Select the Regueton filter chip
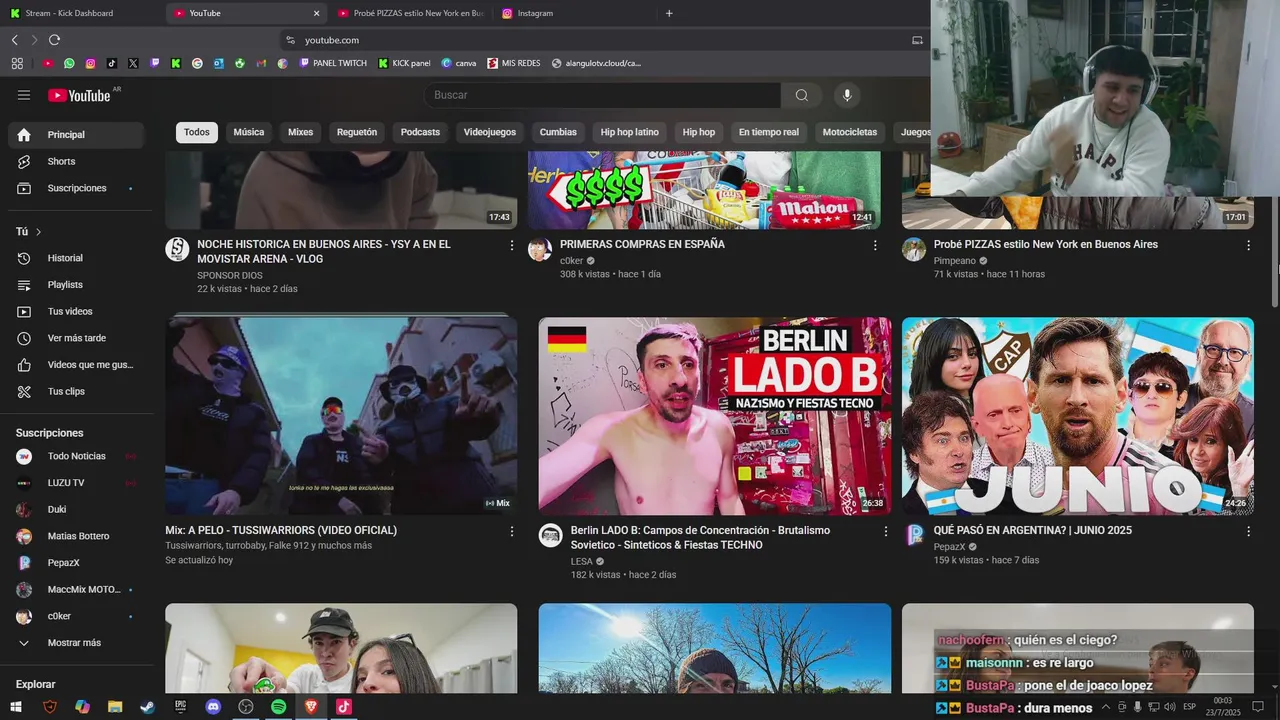 pyautogui.click(x=357, y=132)
